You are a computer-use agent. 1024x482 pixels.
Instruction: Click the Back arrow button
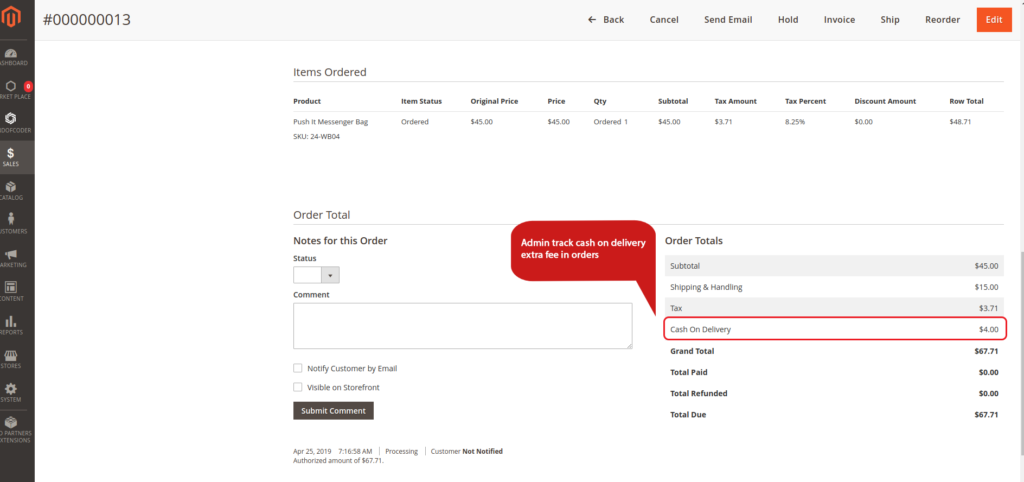pos(606,20)
